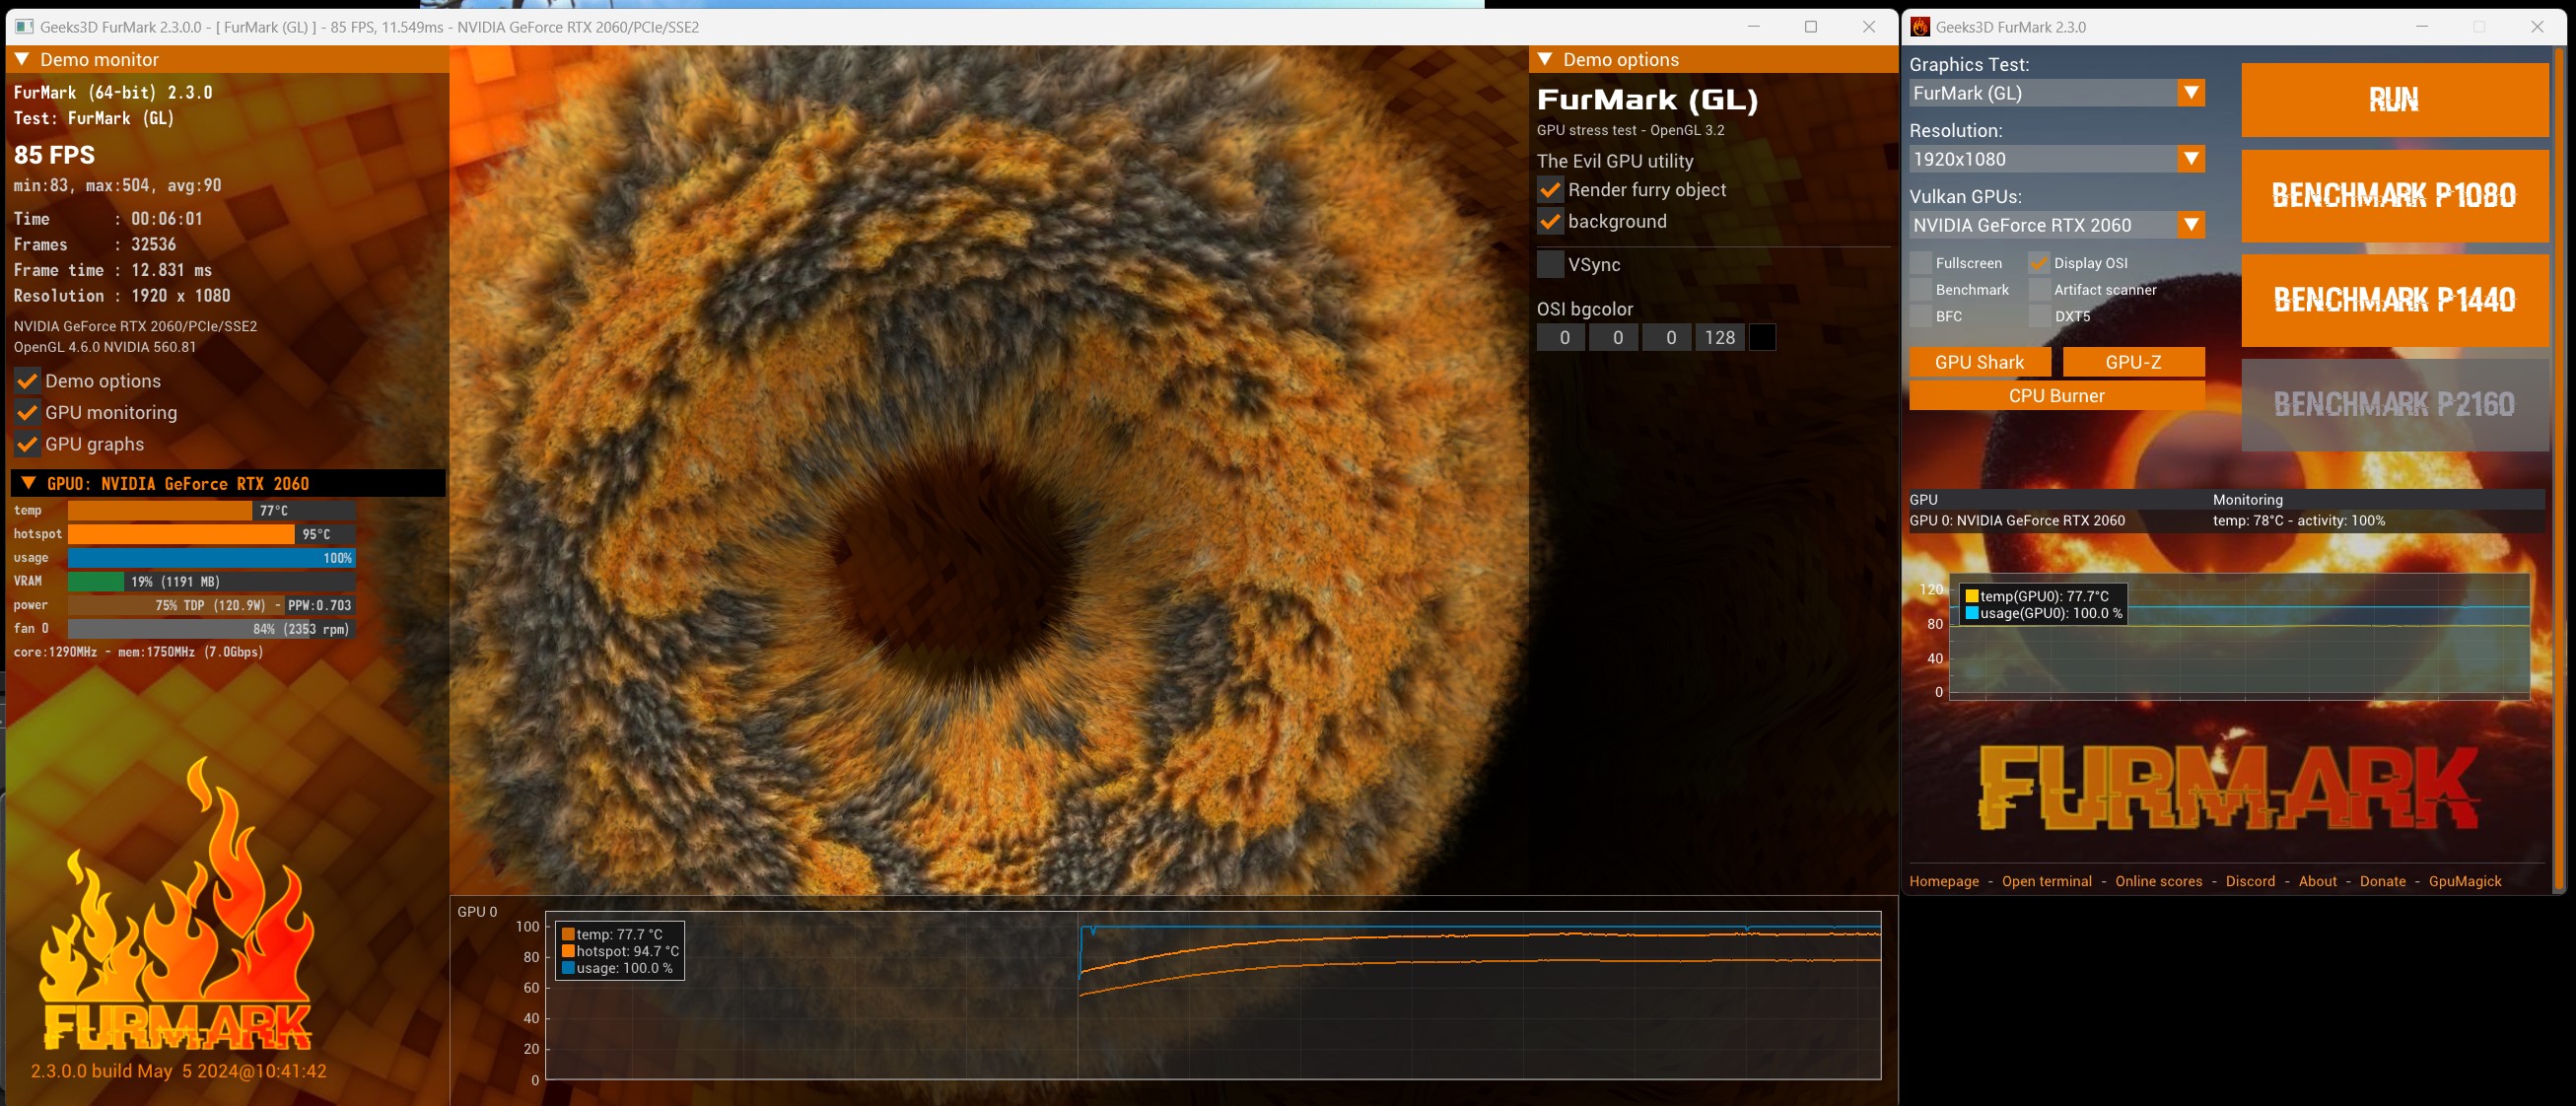Toggle the Fullscreen checkbox
Image resolution: width=2576 pixels, height=1106 pixels.
click(1920, 263)
